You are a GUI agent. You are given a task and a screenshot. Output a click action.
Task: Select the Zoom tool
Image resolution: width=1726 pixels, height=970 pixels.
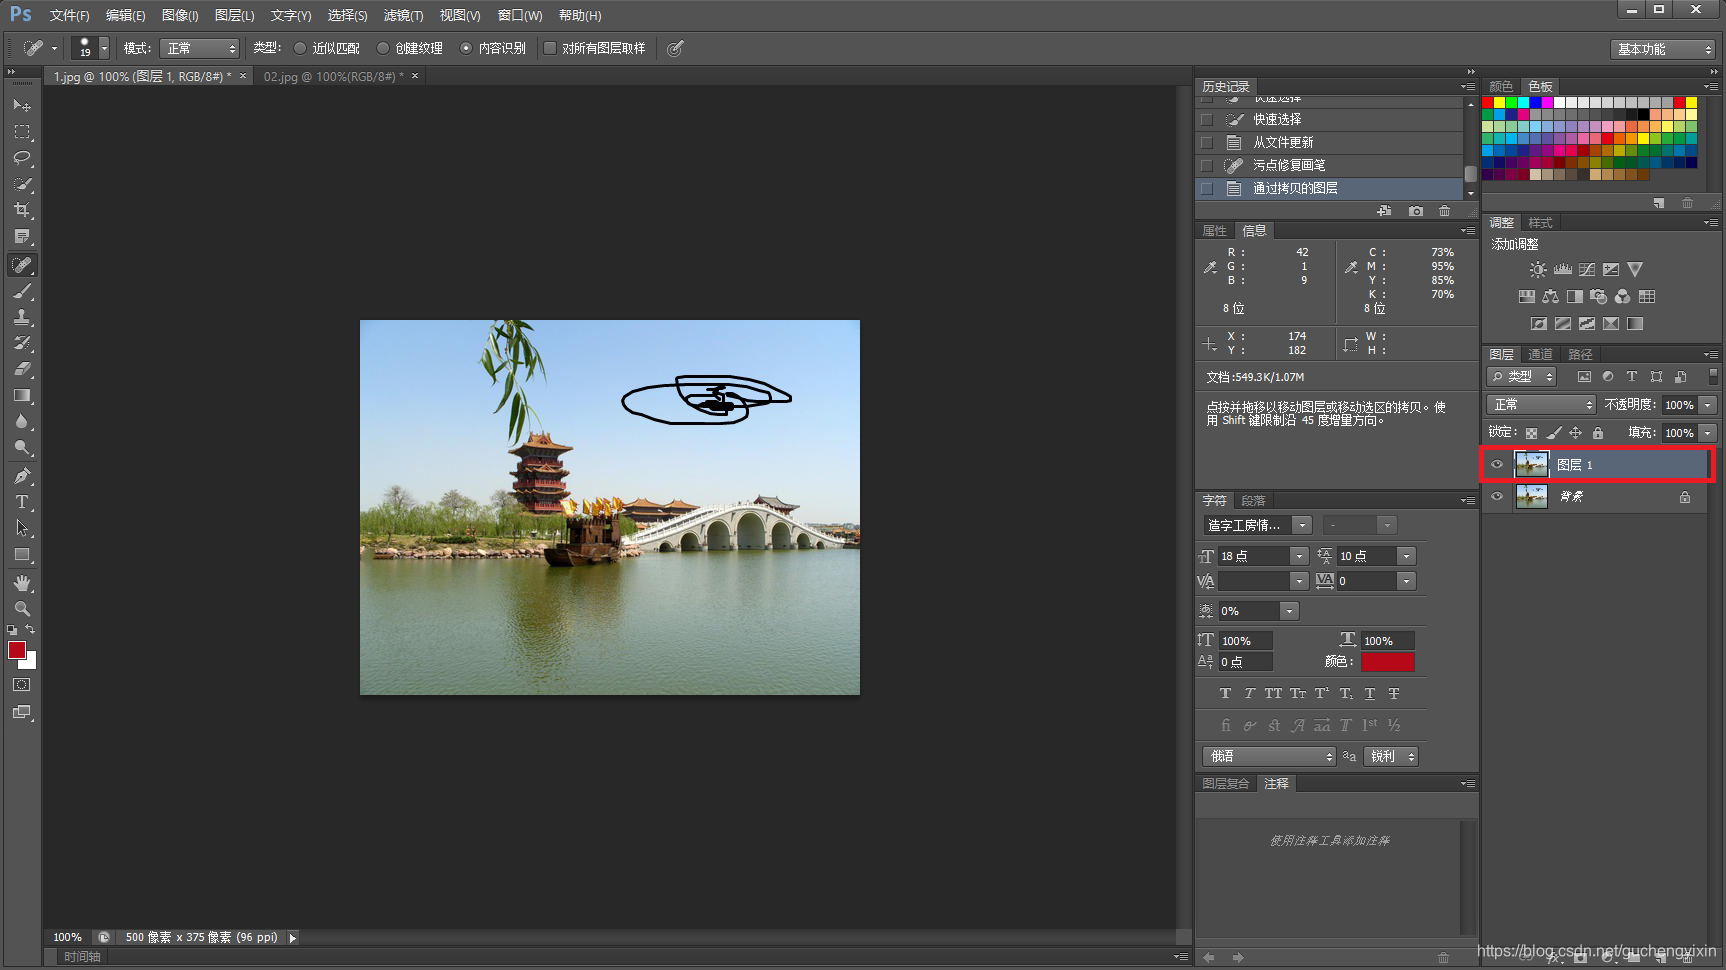coord(22,609)
